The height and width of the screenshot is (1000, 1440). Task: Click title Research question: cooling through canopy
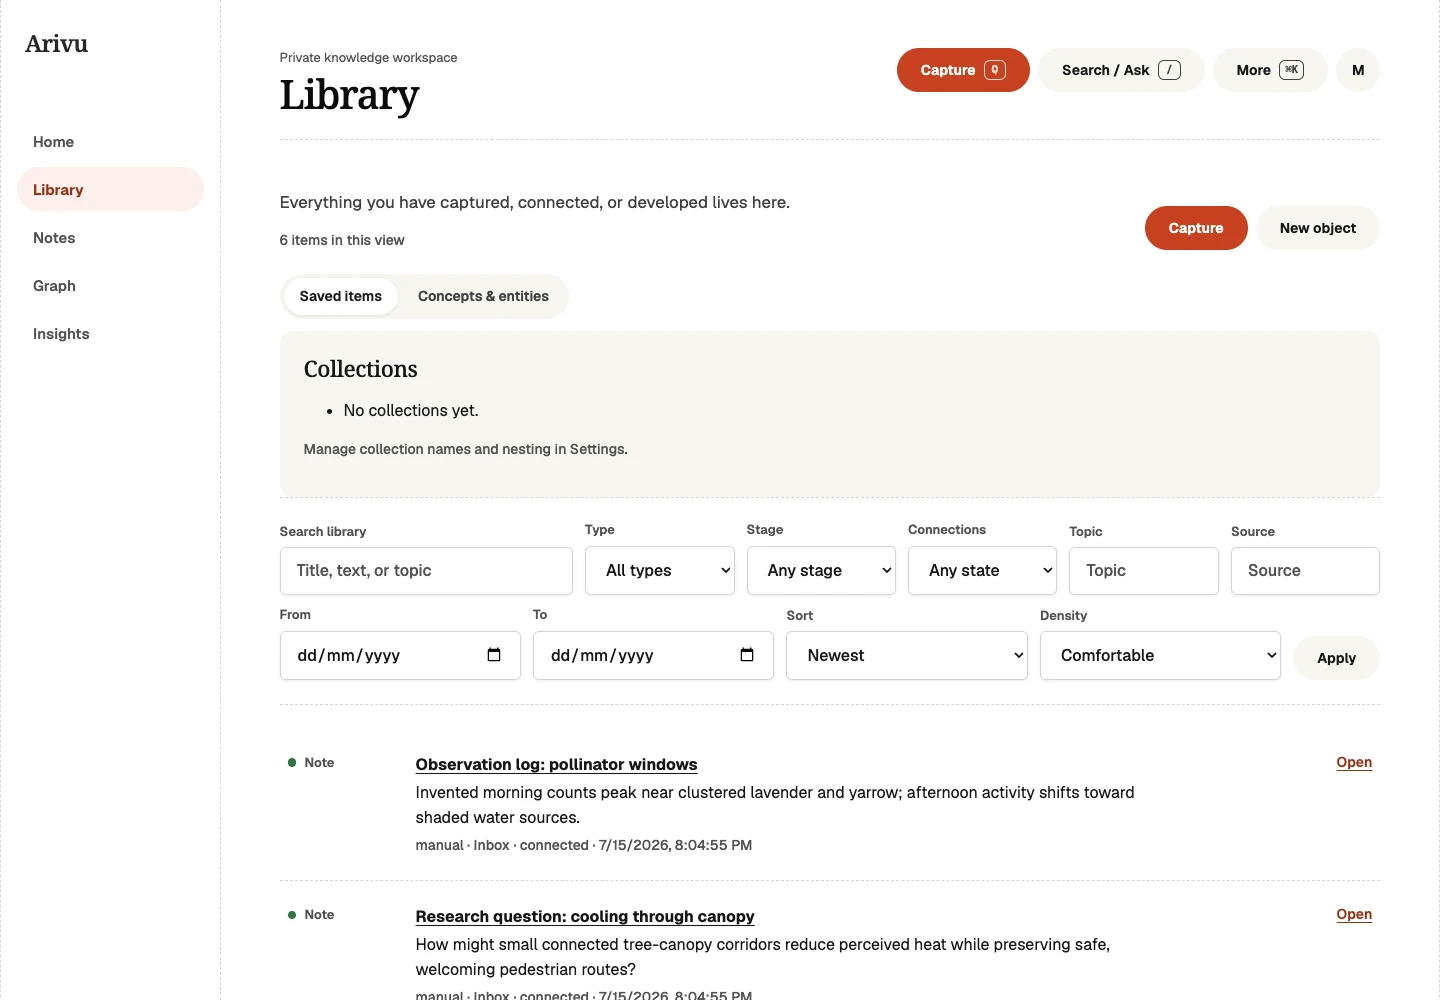point(585,917)
